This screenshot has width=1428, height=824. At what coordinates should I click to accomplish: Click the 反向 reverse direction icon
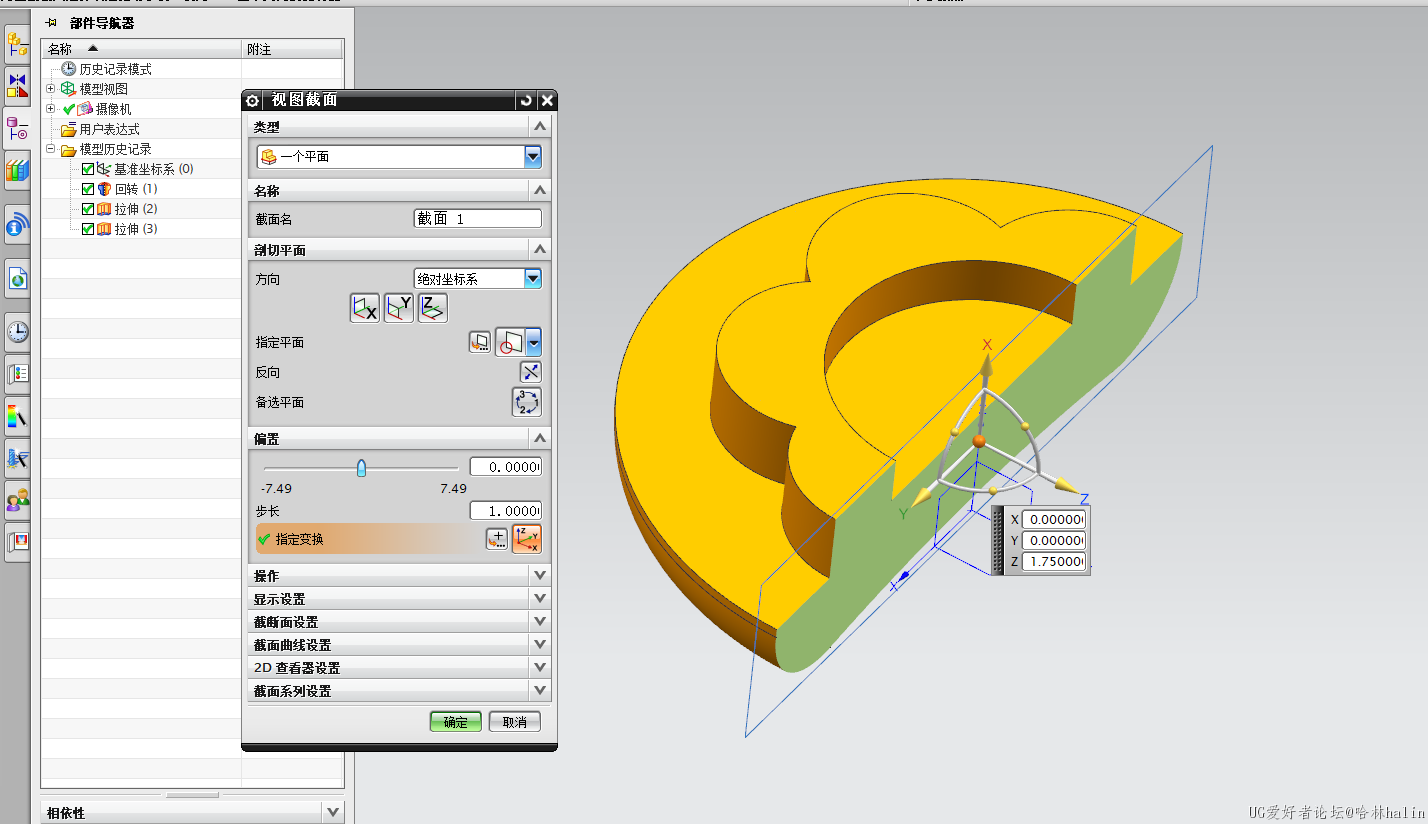click(530, 372)
